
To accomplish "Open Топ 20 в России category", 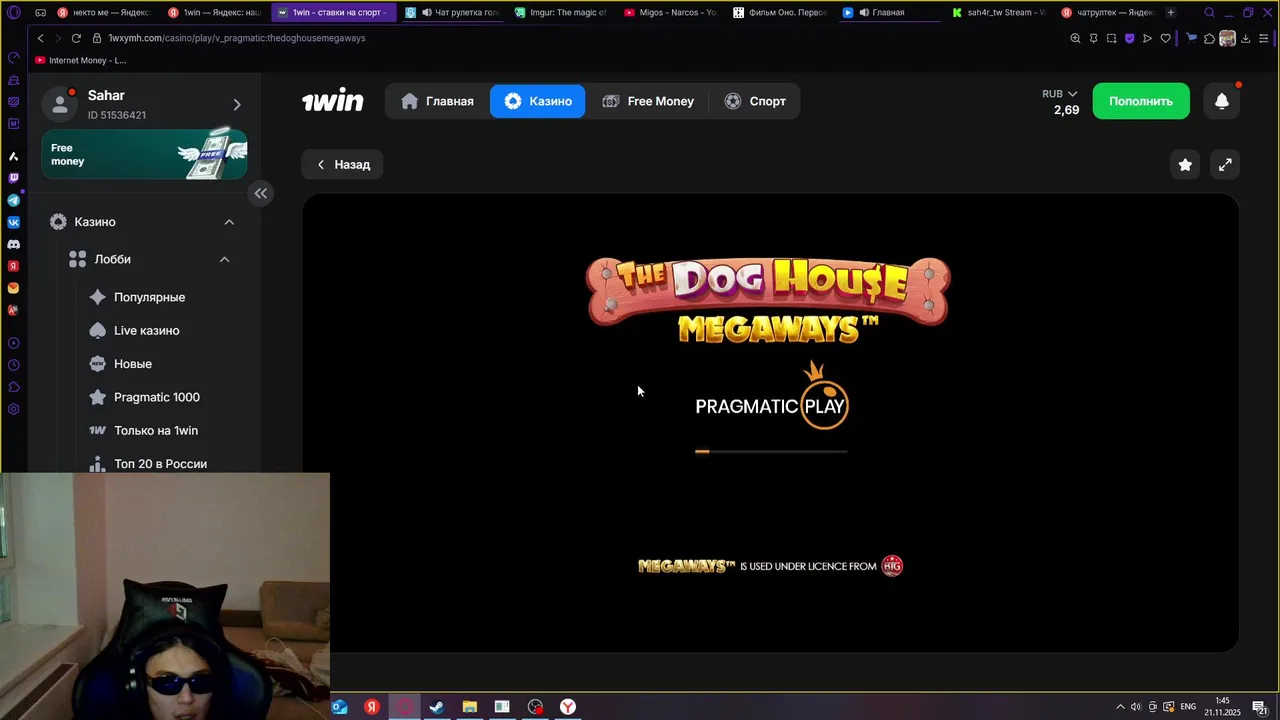I will click(160, 463).
